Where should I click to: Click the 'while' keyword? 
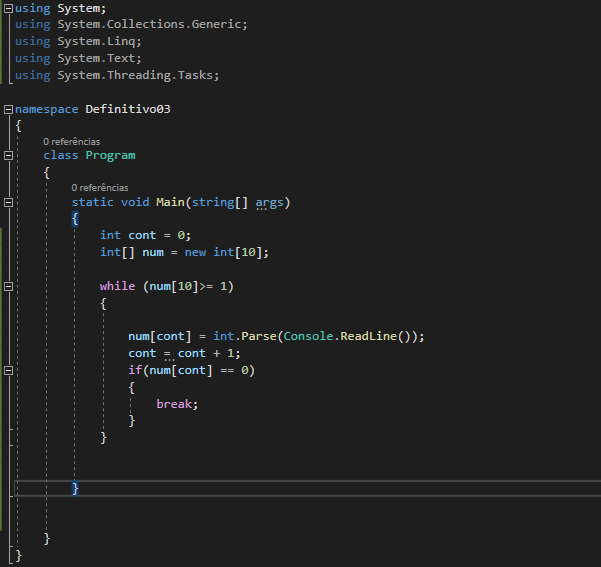(117, 286)
